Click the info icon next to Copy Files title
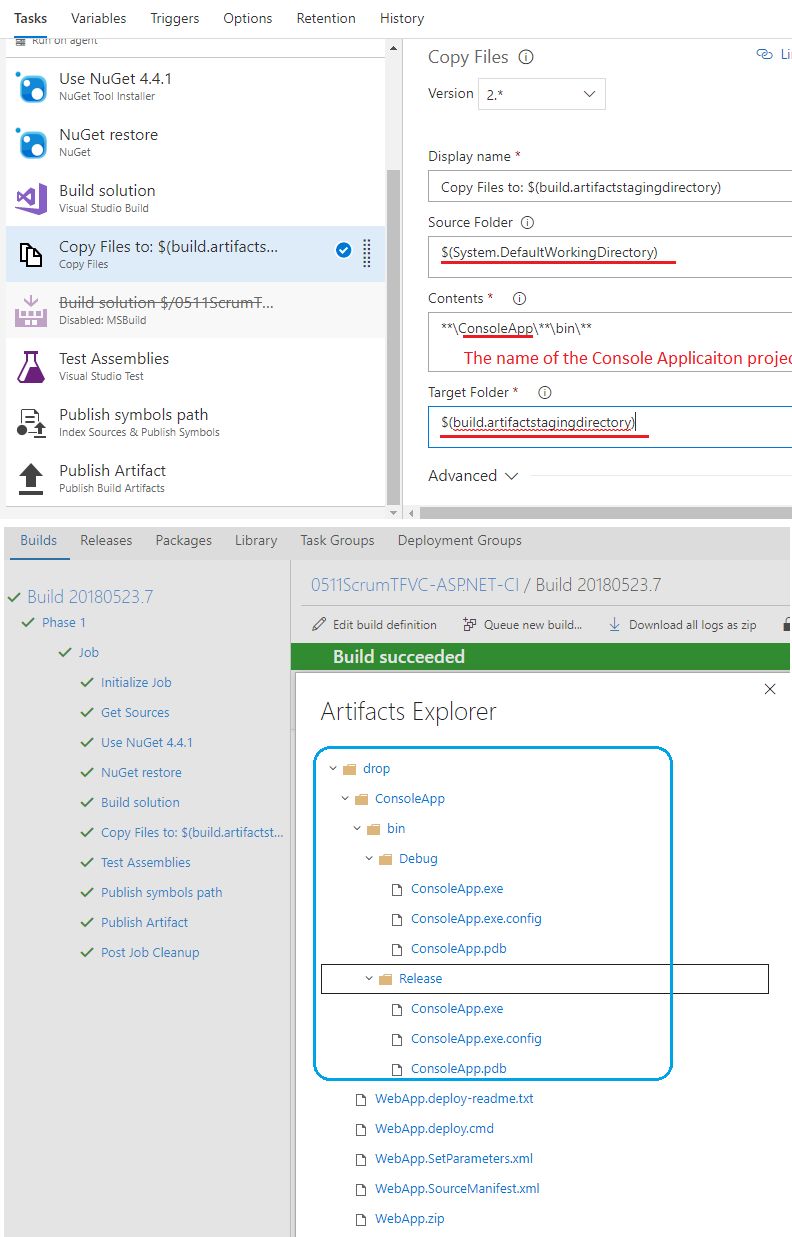The height and width of the screenshot is (1237, 792). (526, 57)
